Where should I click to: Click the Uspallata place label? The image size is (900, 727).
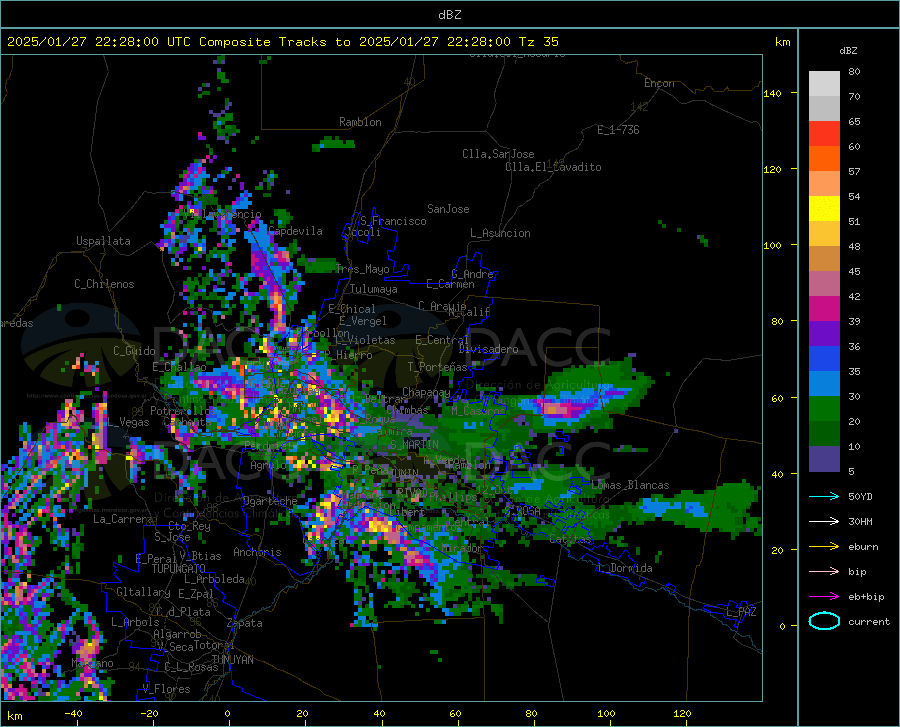(103, 241)
